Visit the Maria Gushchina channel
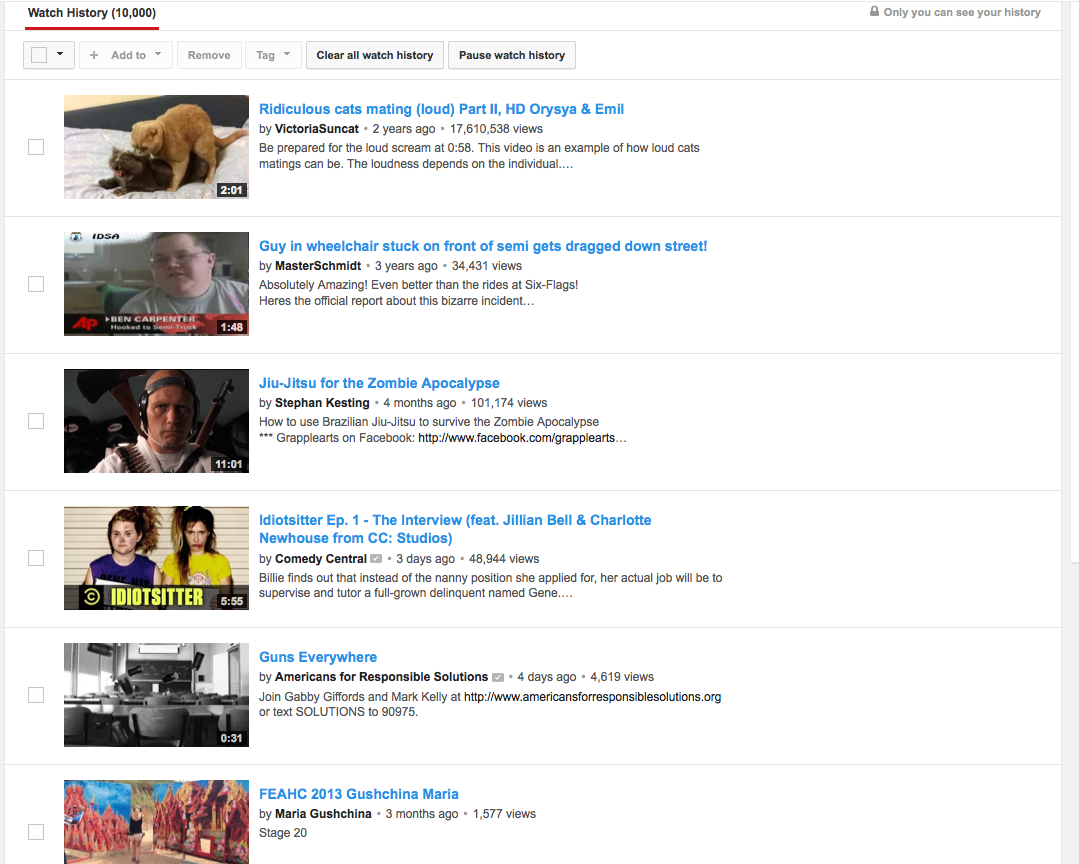The image size is (1079, 864). point(323,814)
